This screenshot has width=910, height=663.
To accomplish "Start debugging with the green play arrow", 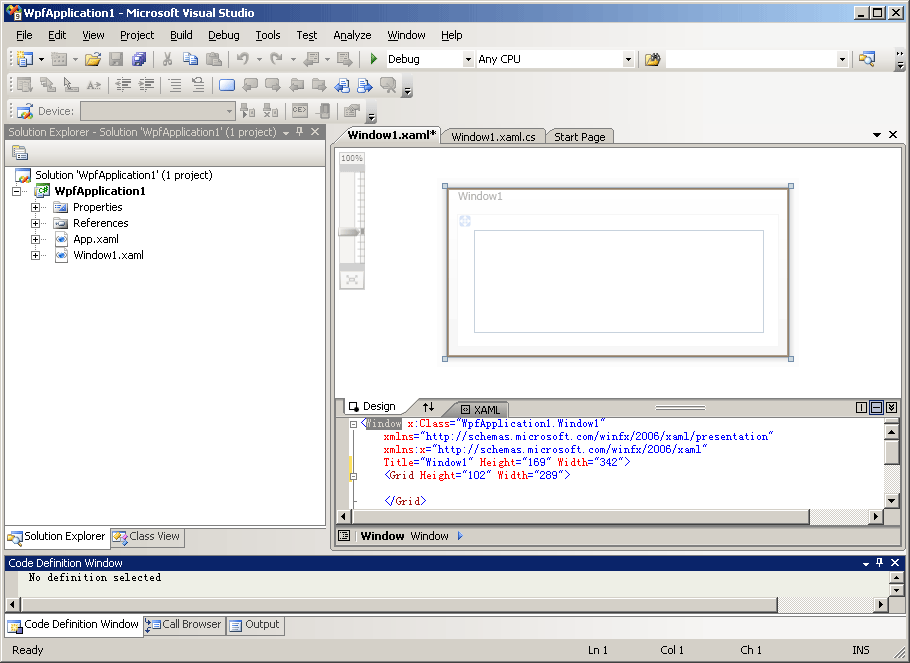I will click(x=374, y=59).
